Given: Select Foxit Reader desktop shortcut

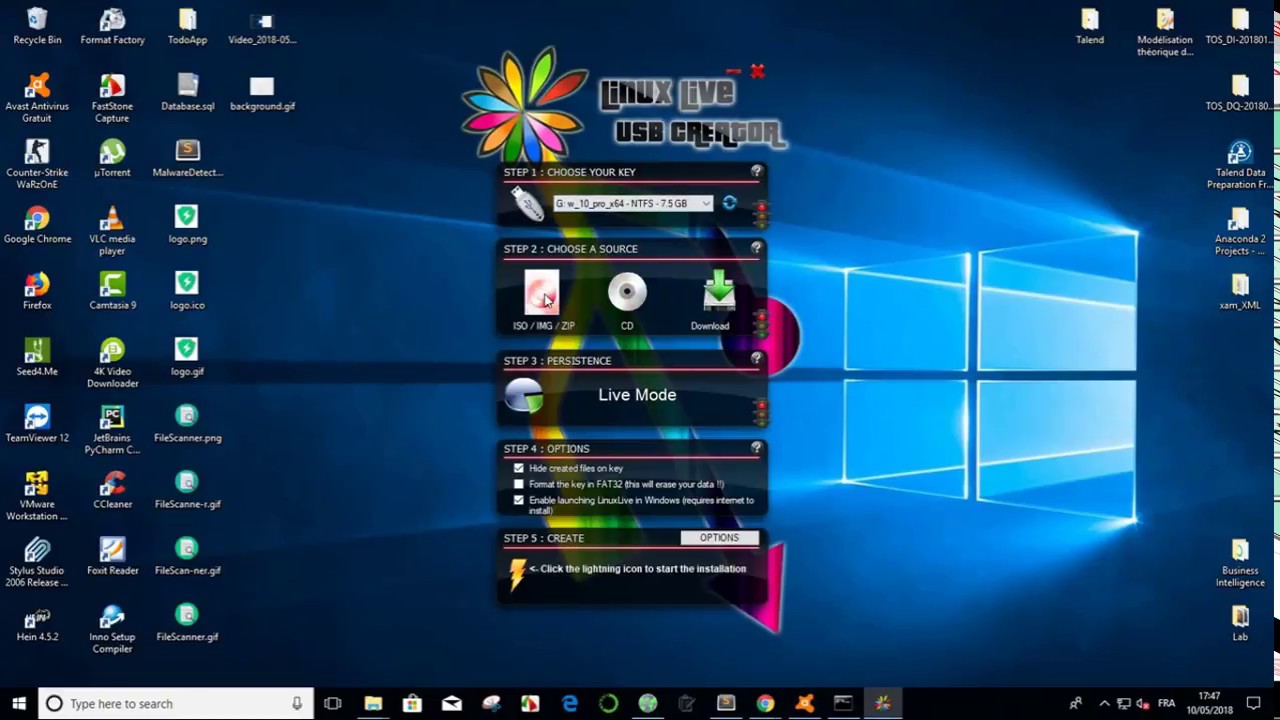Looking at the screenshot, I should [112, 556].
